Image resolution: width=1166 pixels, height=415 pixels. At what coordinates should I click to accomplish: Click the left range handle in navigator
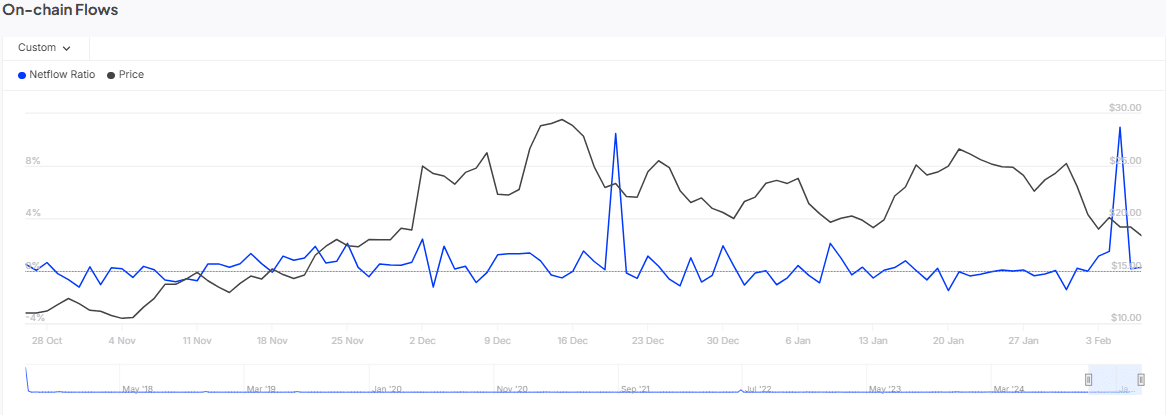click(x=1089, y=379)
